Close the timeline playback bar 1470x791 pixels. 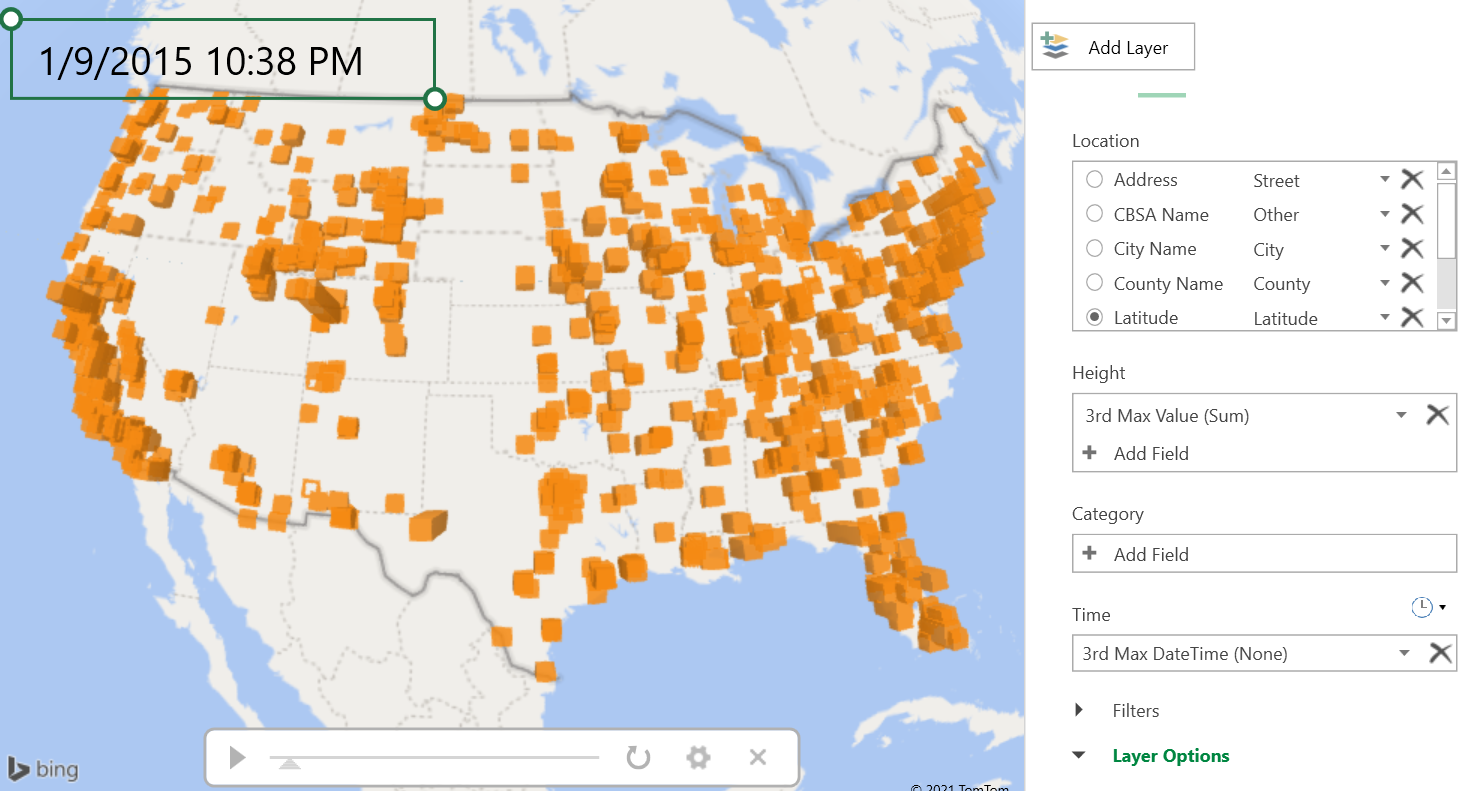click(x=758, y=757)
